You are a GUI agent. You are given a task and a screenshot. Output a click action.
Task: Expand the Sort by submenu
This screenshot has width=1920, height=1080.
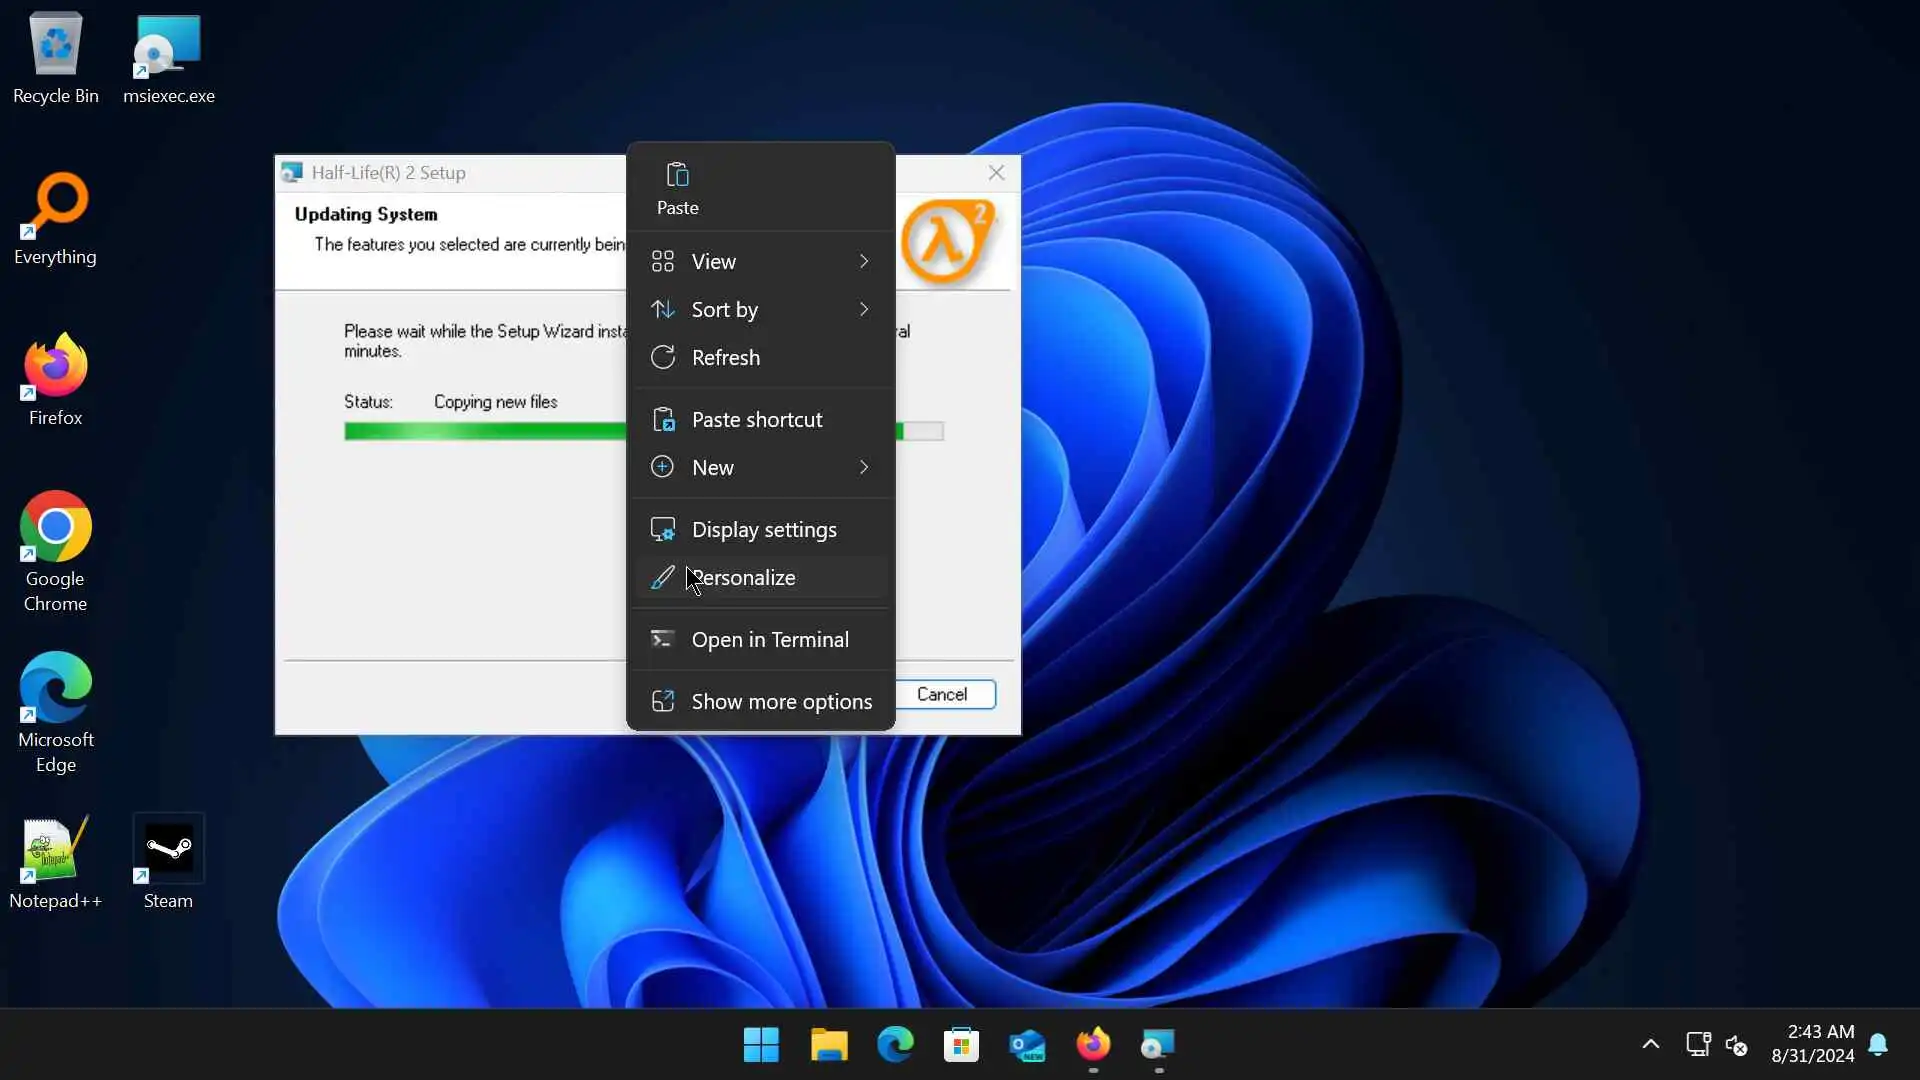pos(760,309)
